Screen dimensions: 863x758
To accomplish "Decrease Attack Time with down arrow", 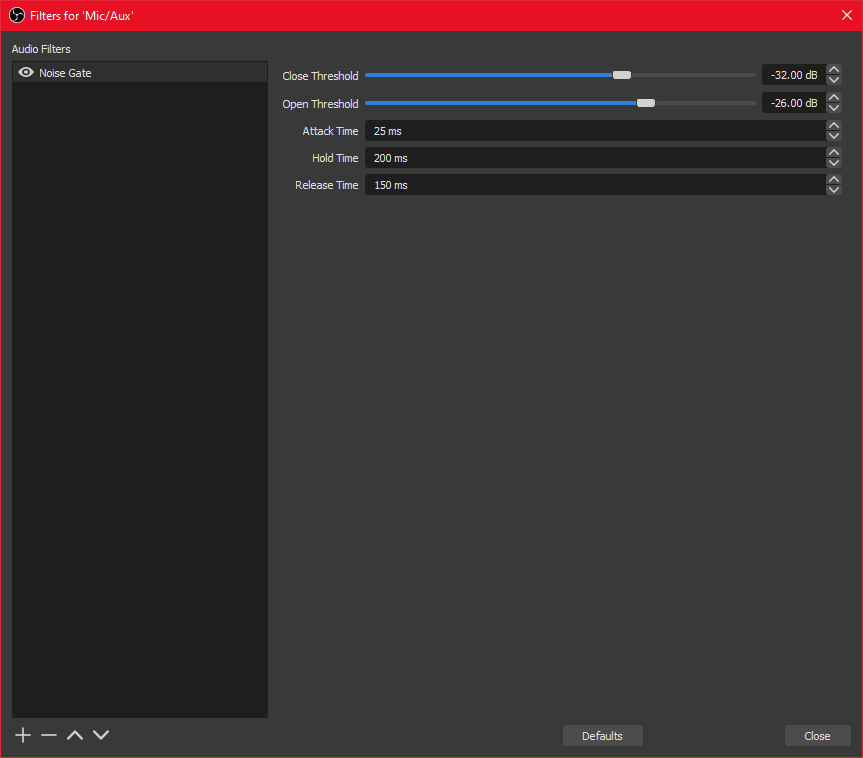I will pyautogui.click(x=834, y=136).
